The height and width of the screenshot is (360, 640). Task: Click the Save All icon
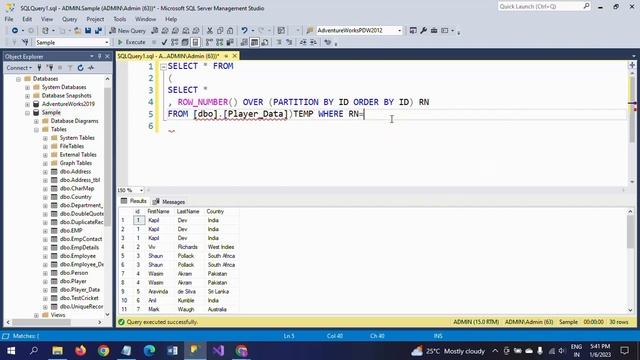(x=98, y=31)
